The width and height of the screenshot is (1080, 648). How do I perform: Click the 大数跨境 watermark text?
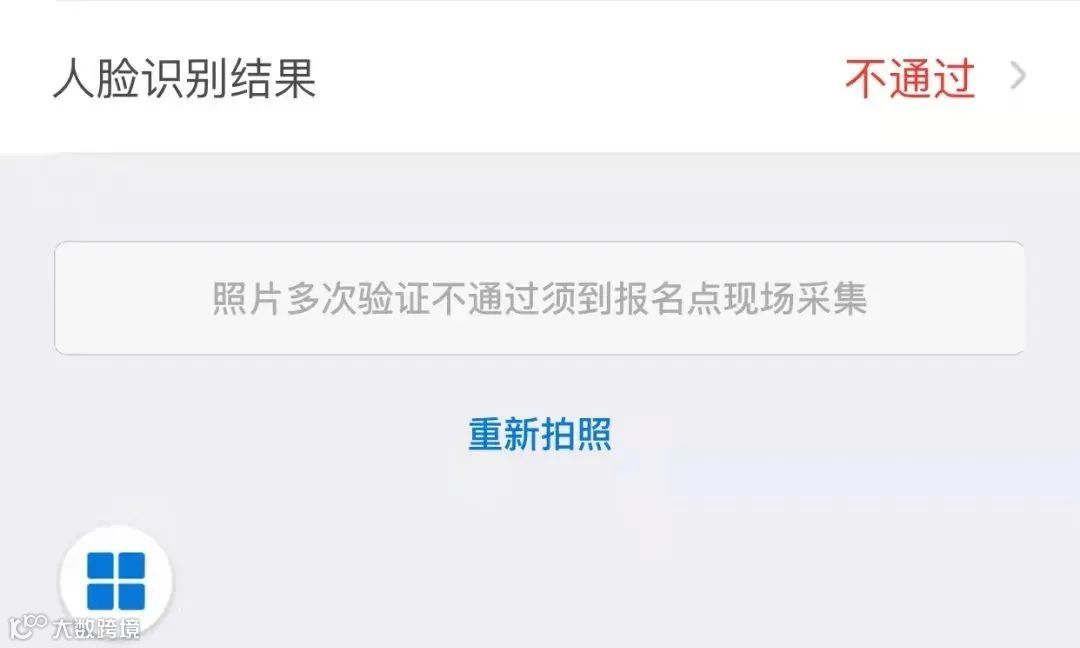tap(96, 628)
